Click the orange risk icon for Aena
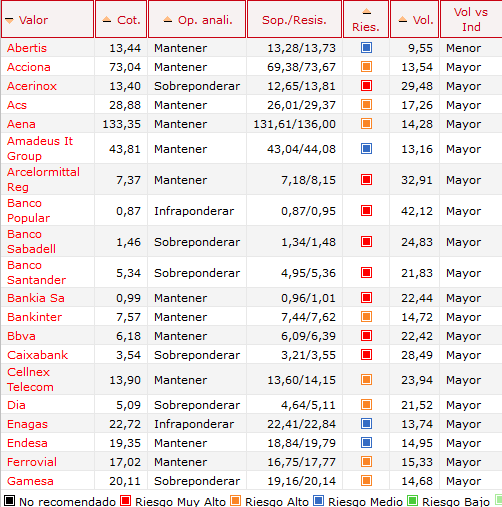 (366, 124)
